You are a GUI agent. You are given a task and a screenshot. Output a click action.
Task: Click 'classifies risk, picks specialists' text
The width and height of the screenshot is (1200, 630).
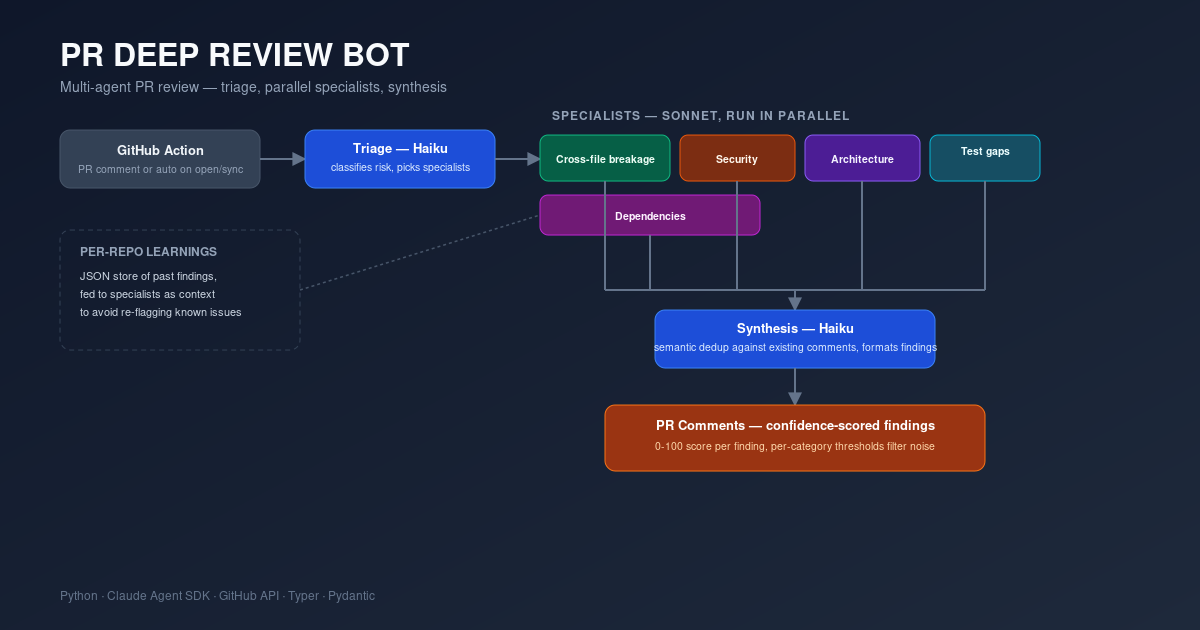[400, 167]
